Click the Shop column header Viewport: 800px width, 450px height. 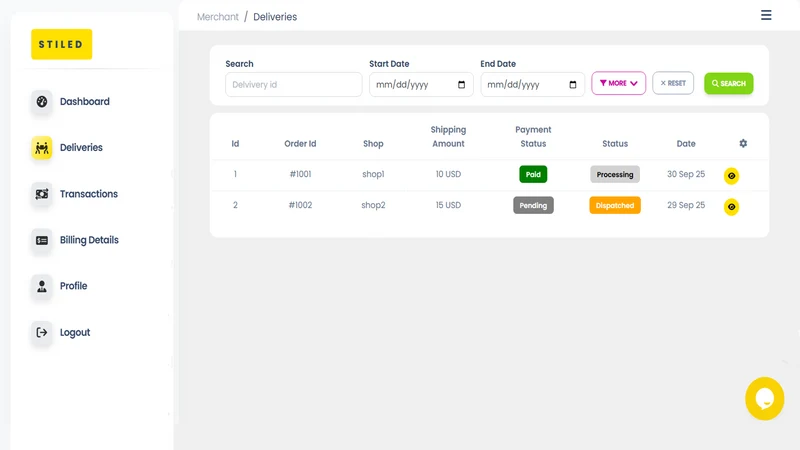(x=373, y=144)
